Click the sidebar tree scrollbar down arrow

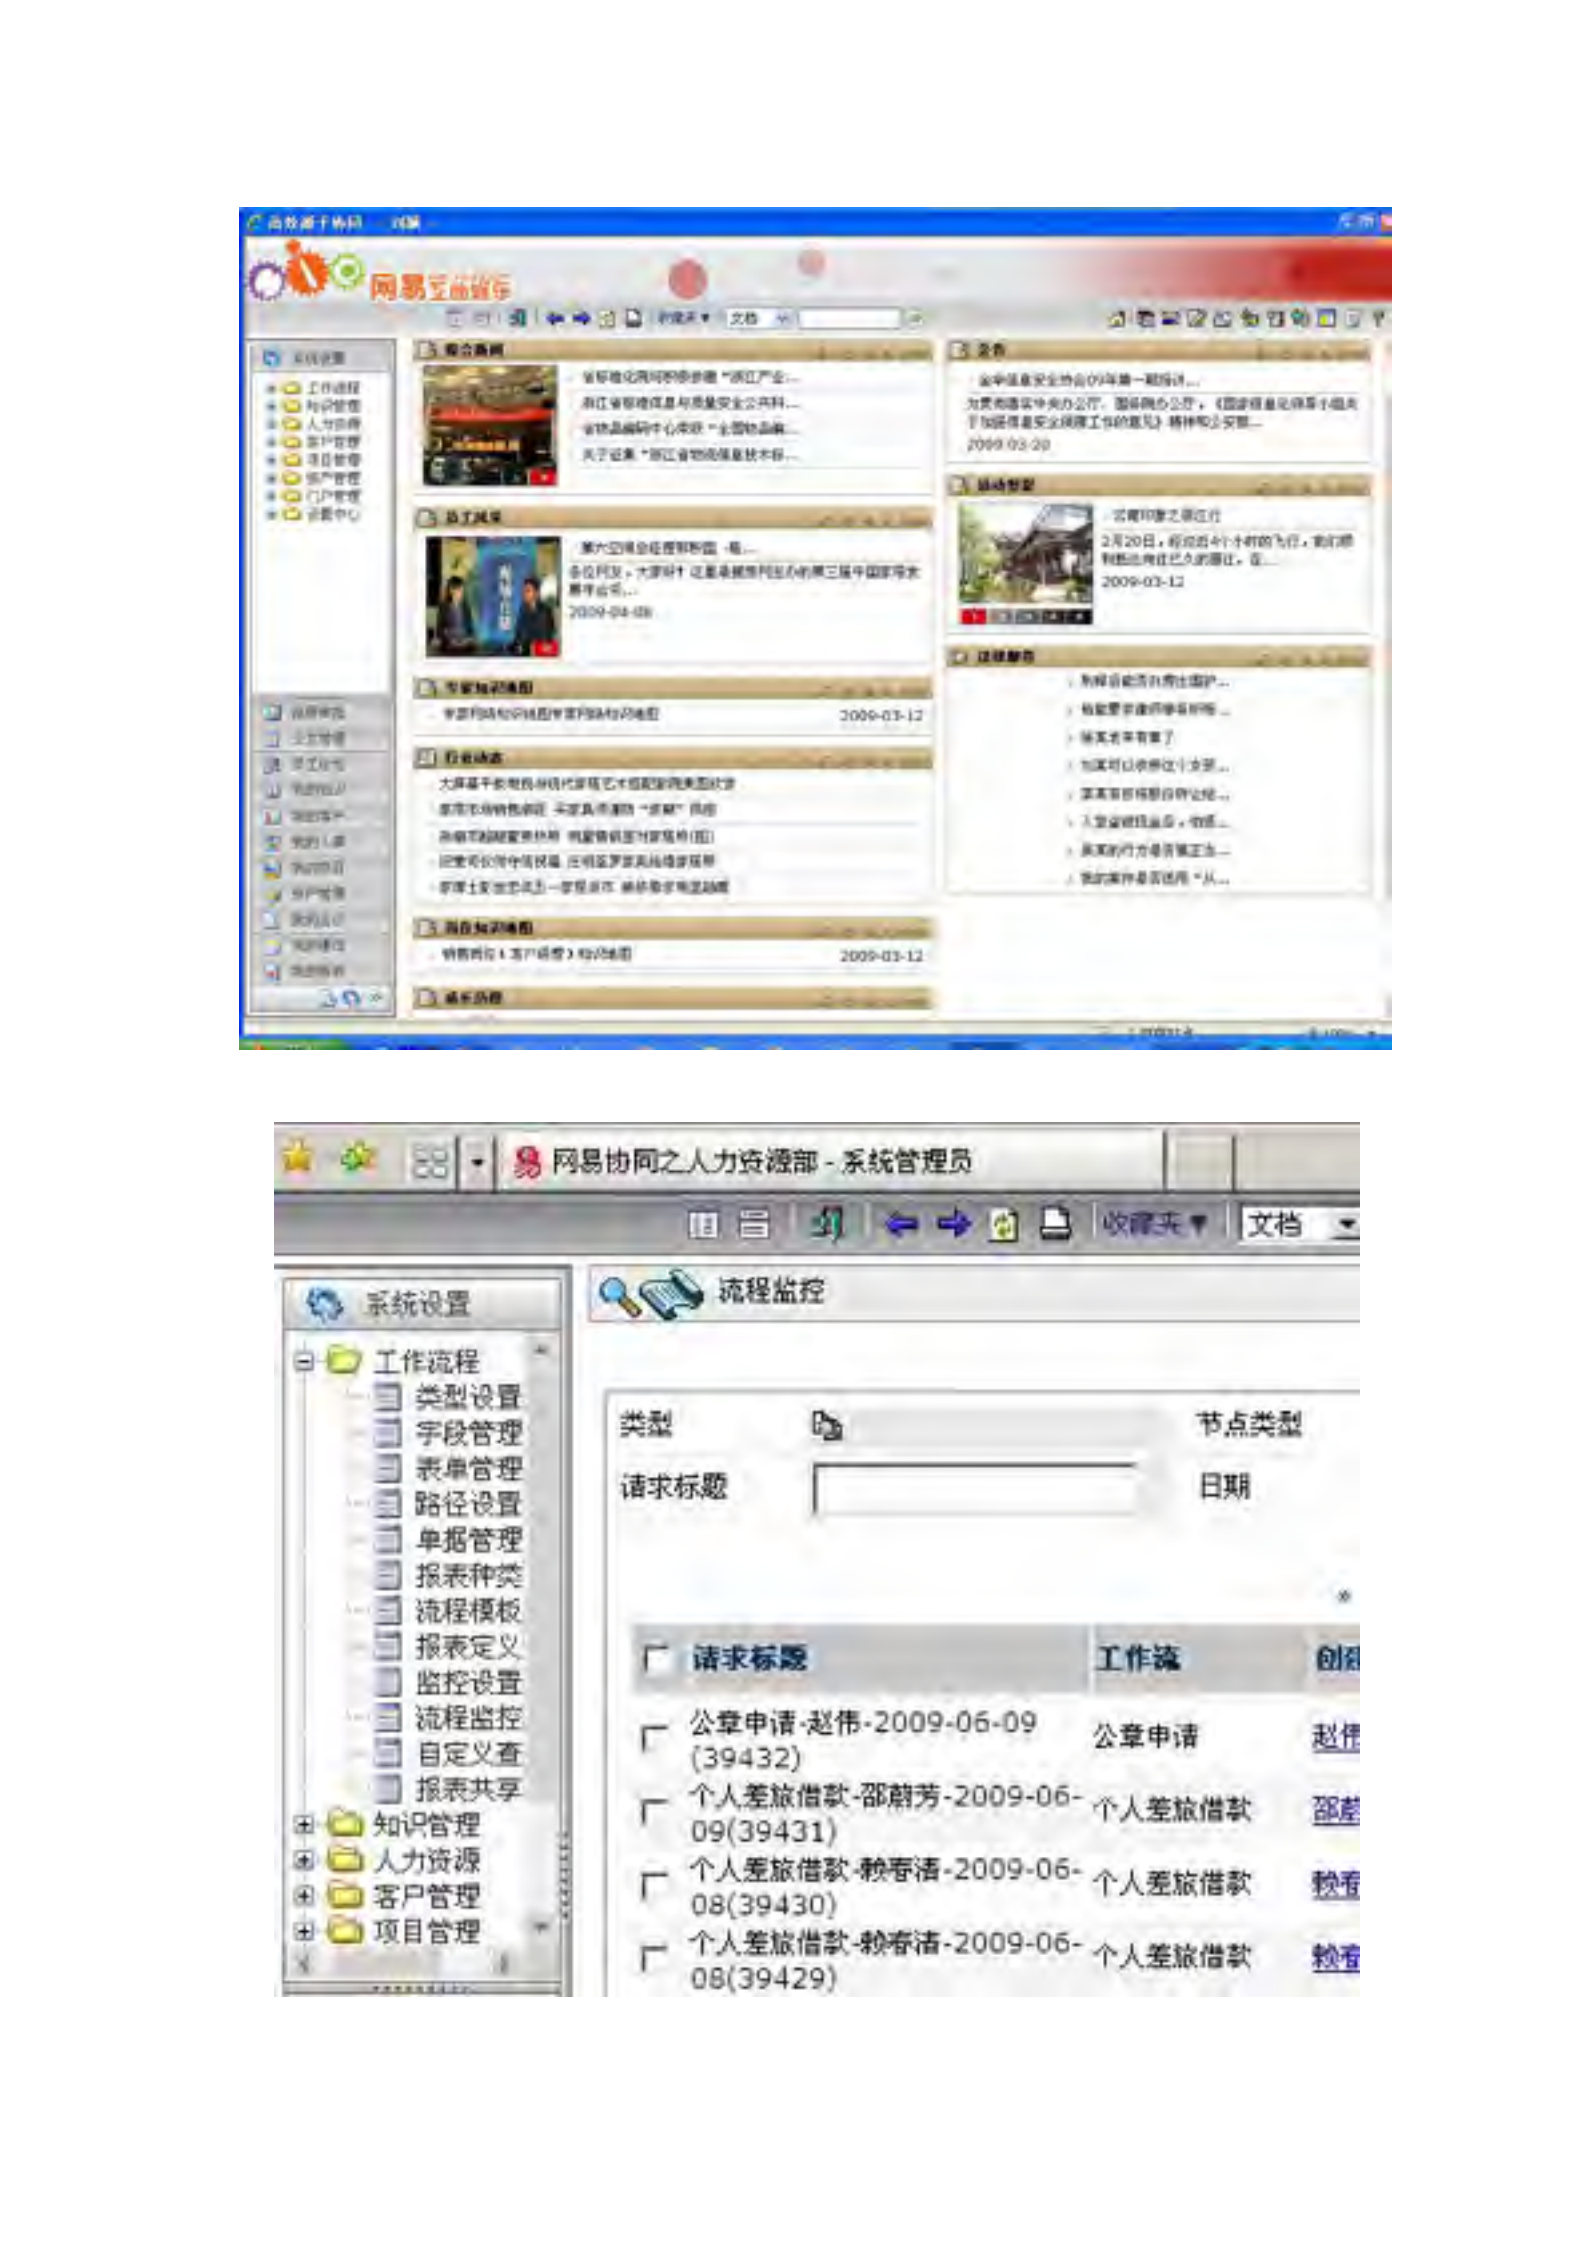[541, 1926]
